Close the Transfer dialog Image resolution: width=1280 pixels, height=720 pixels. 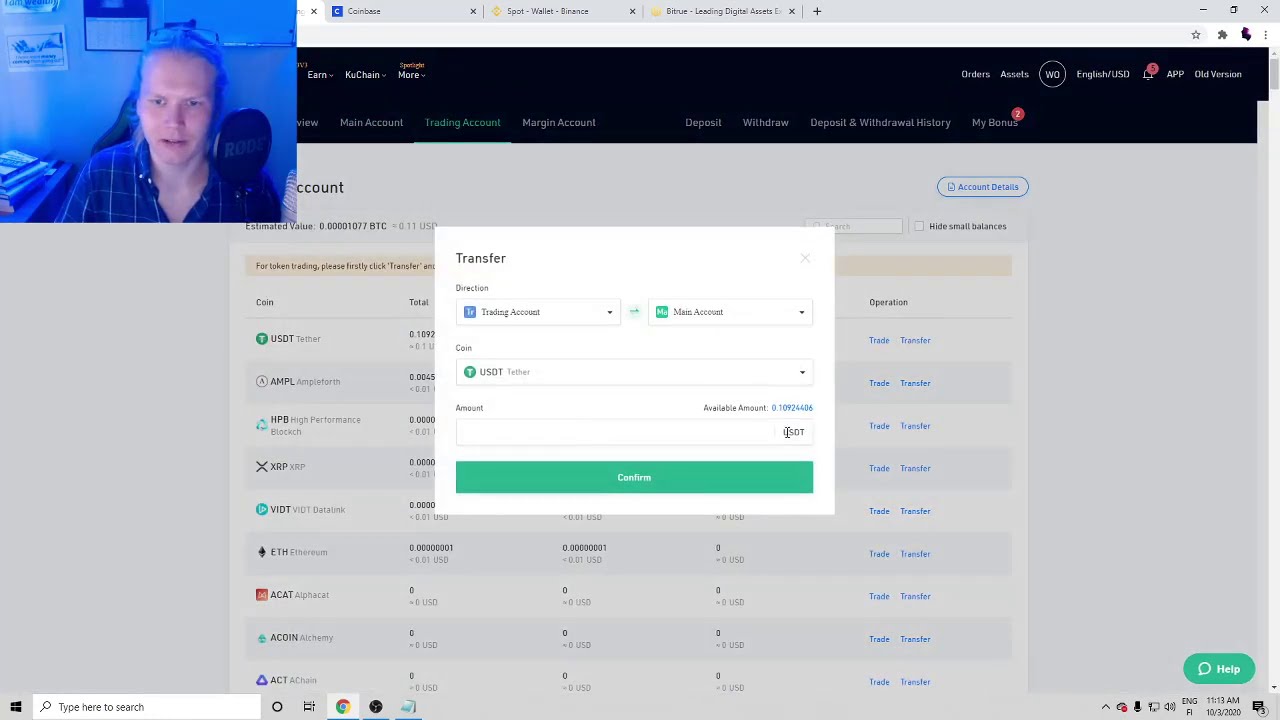(x=805, y=258)
